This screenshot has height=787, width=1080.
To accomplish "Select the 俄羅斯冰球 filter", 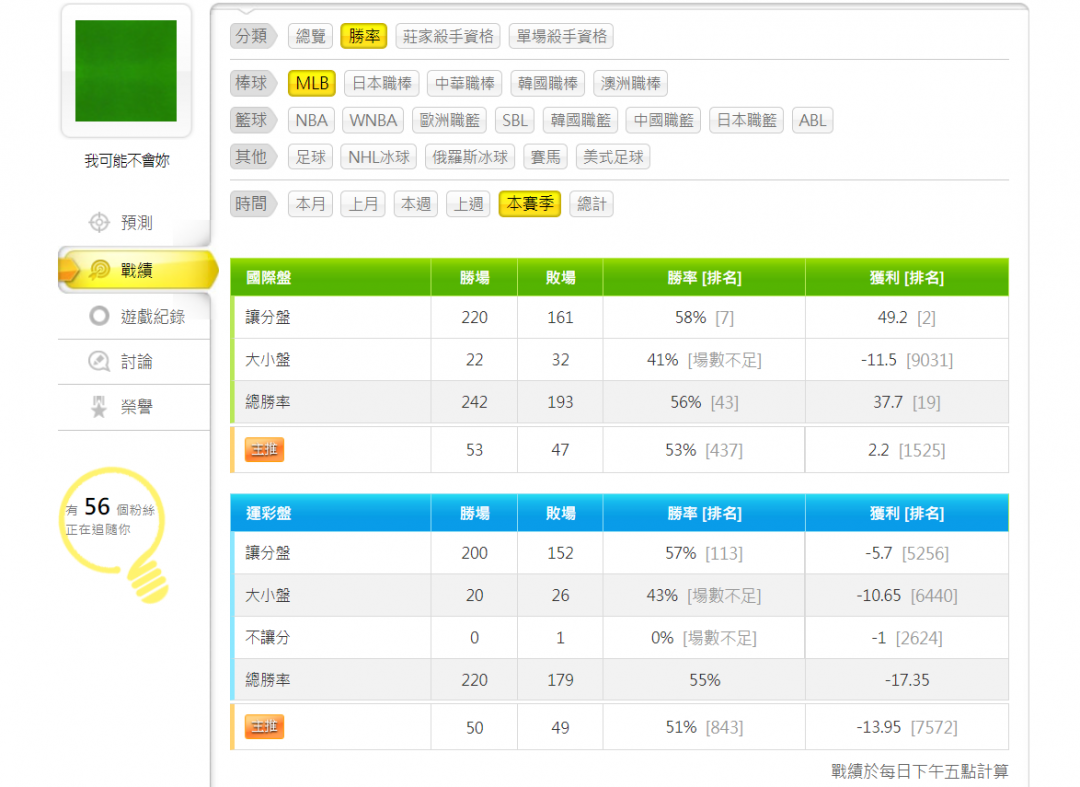I will 470,157.
